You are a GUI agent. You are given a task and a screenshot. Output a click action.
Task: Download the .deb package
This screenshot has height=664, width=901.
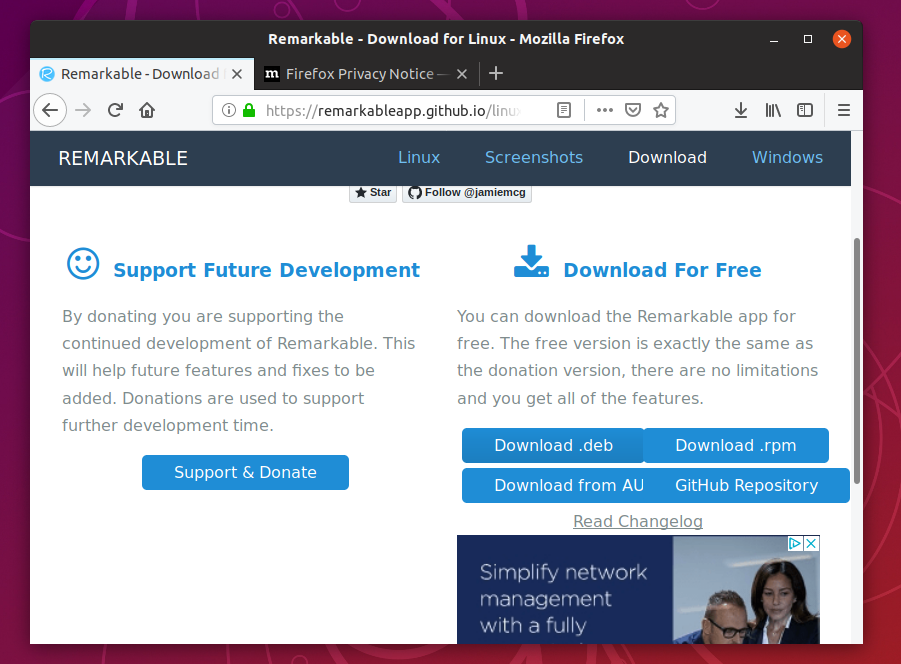553,445
